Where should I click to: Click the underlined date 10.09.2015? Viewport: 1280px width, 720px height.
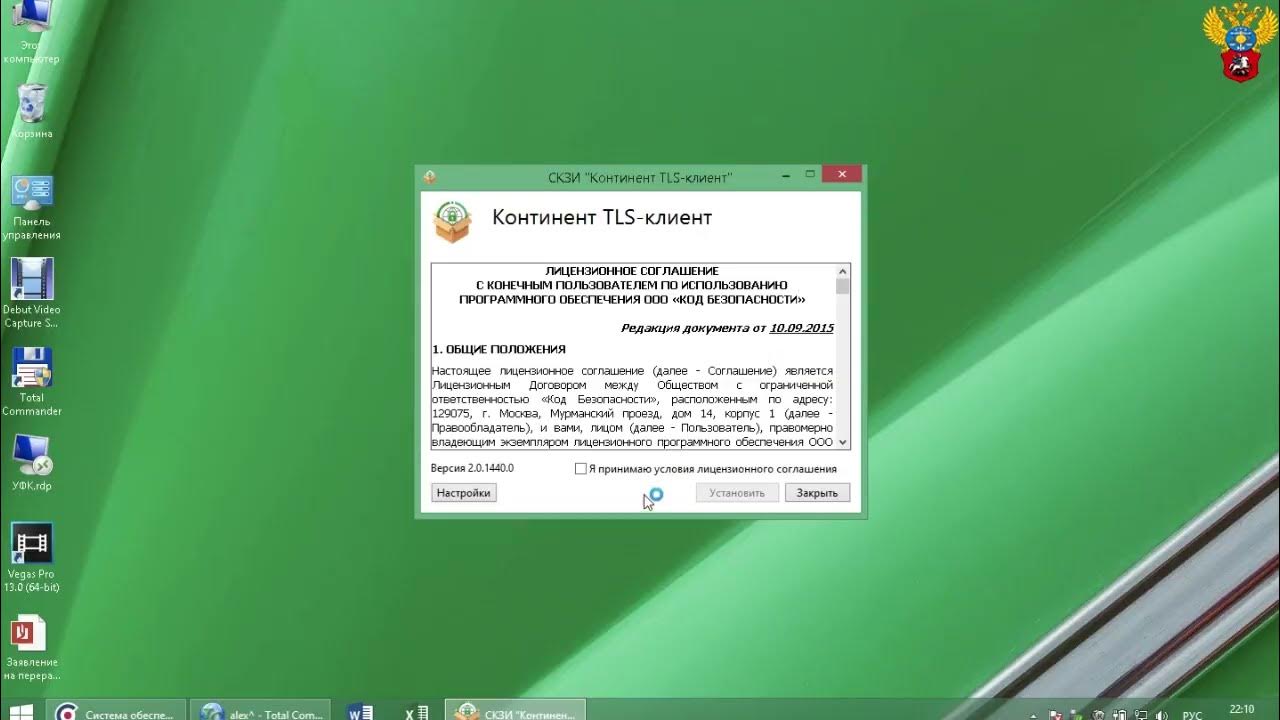pyautogui.click(x=802, y=328)
